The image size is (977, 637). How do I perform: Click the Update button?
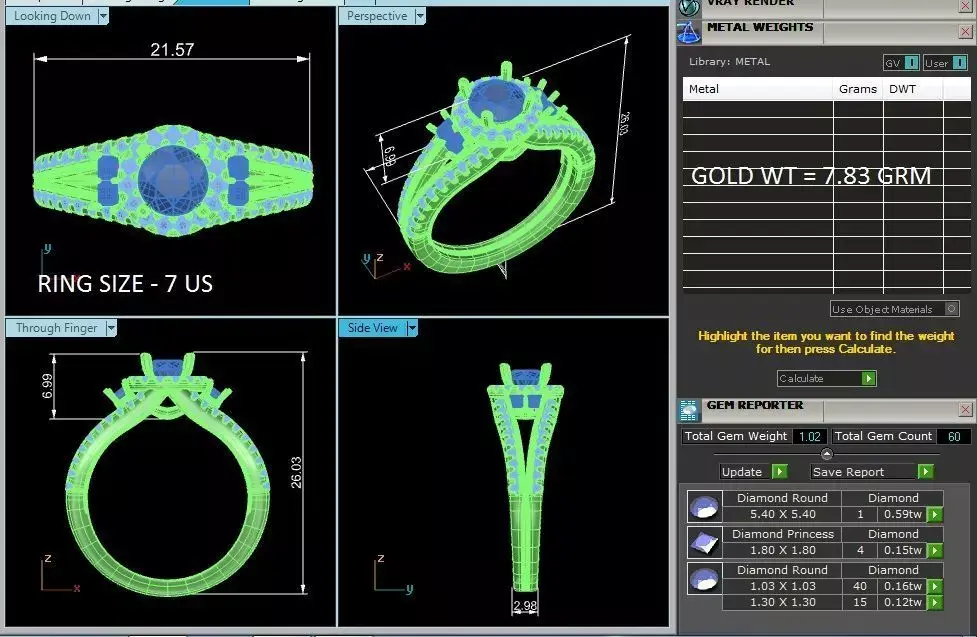[x=745, y=472]
